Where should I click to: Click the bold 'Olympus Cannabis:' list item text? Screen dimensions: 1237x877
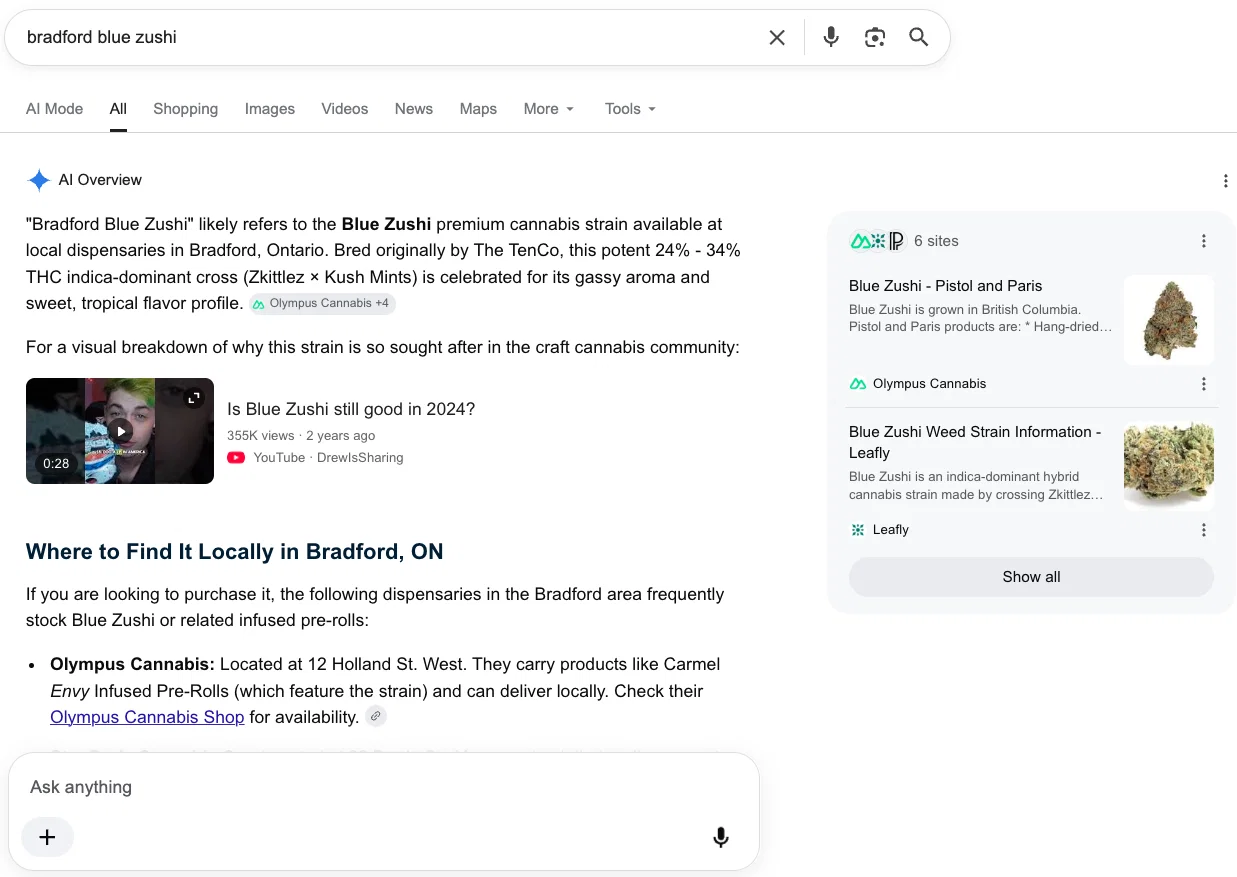(132, 664)
